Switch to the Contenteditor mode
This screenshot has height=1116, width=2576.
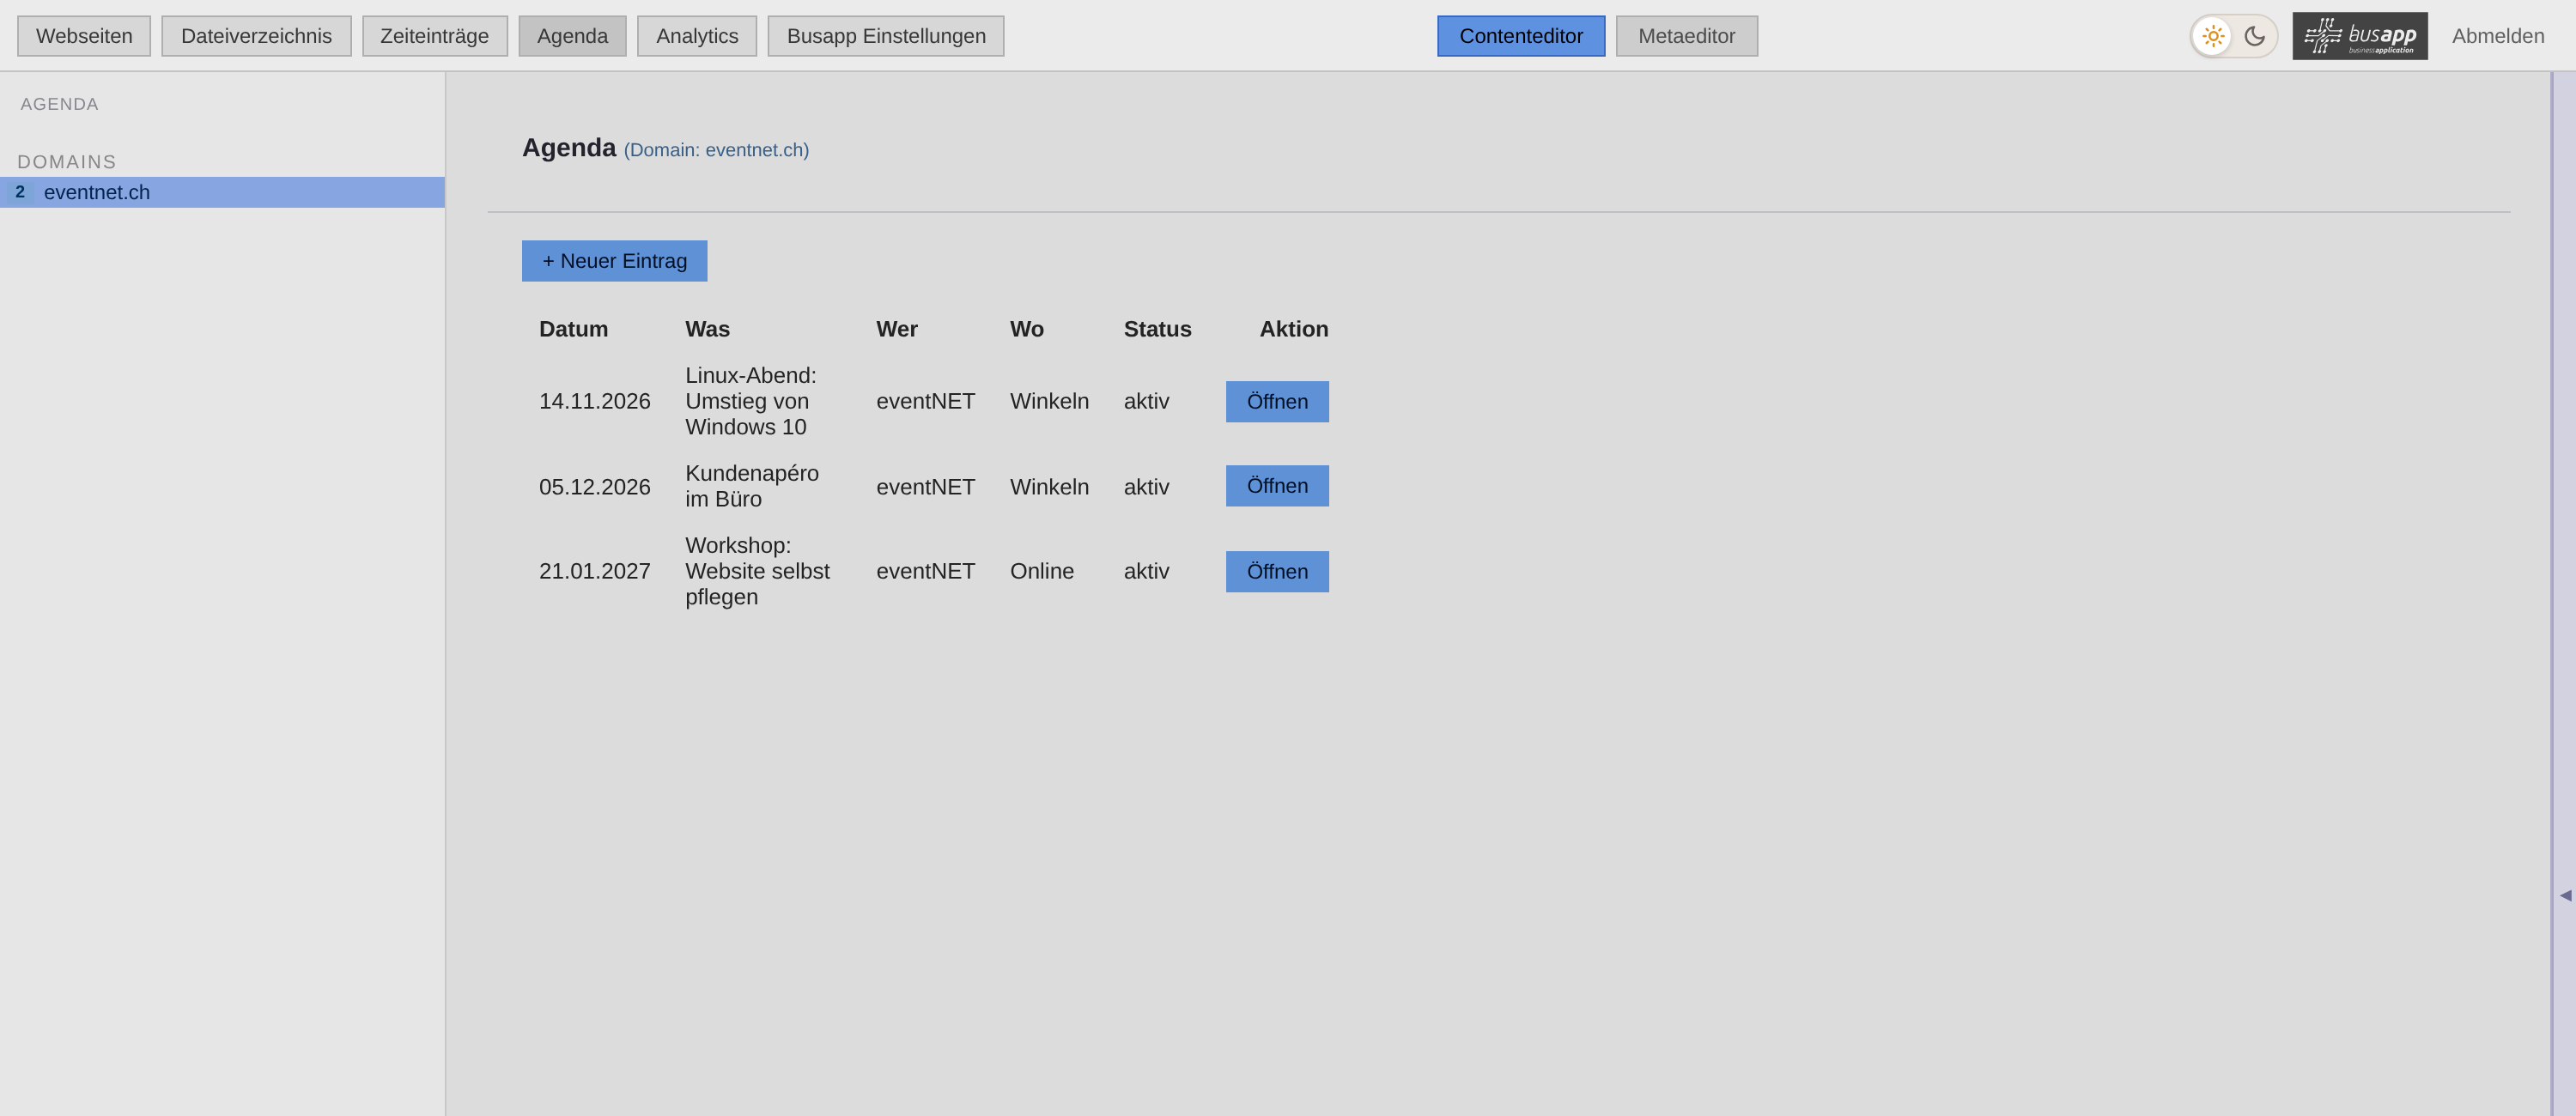[1521, 36]
